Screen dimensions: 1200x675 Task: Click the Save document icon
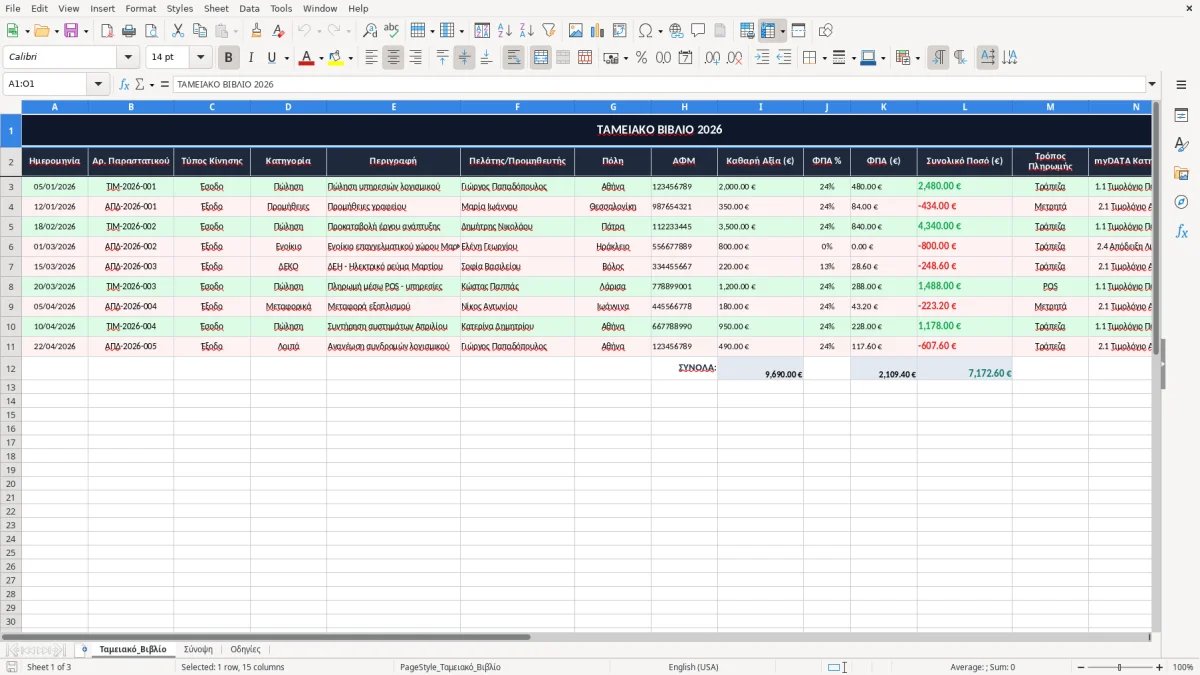(x=70, y=31)
